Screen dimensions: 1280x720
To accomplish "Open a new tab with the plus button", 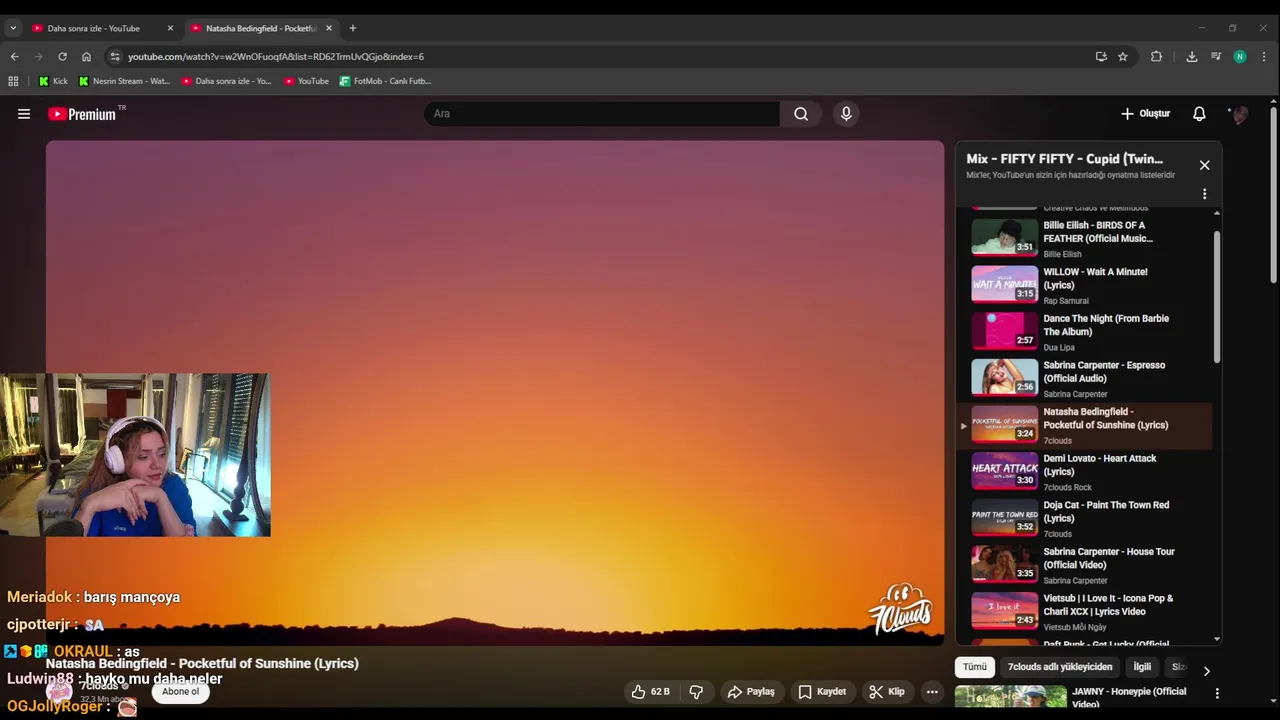I will coord(352,28).
